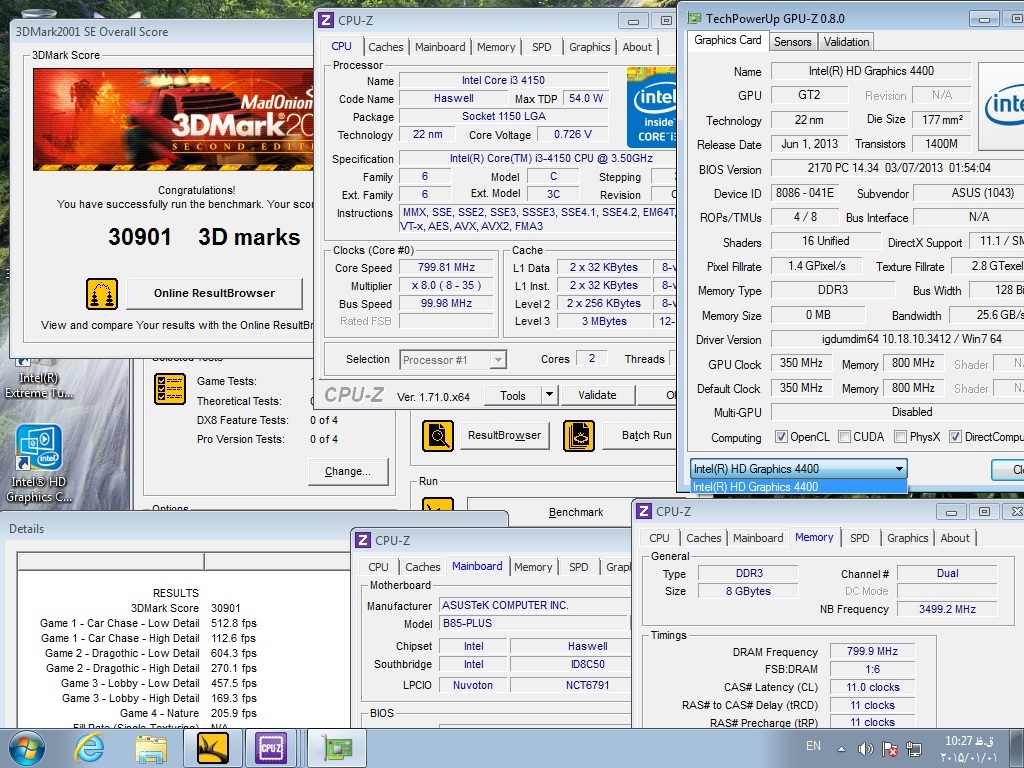Click the Batch Run icon

coord(579,436)
